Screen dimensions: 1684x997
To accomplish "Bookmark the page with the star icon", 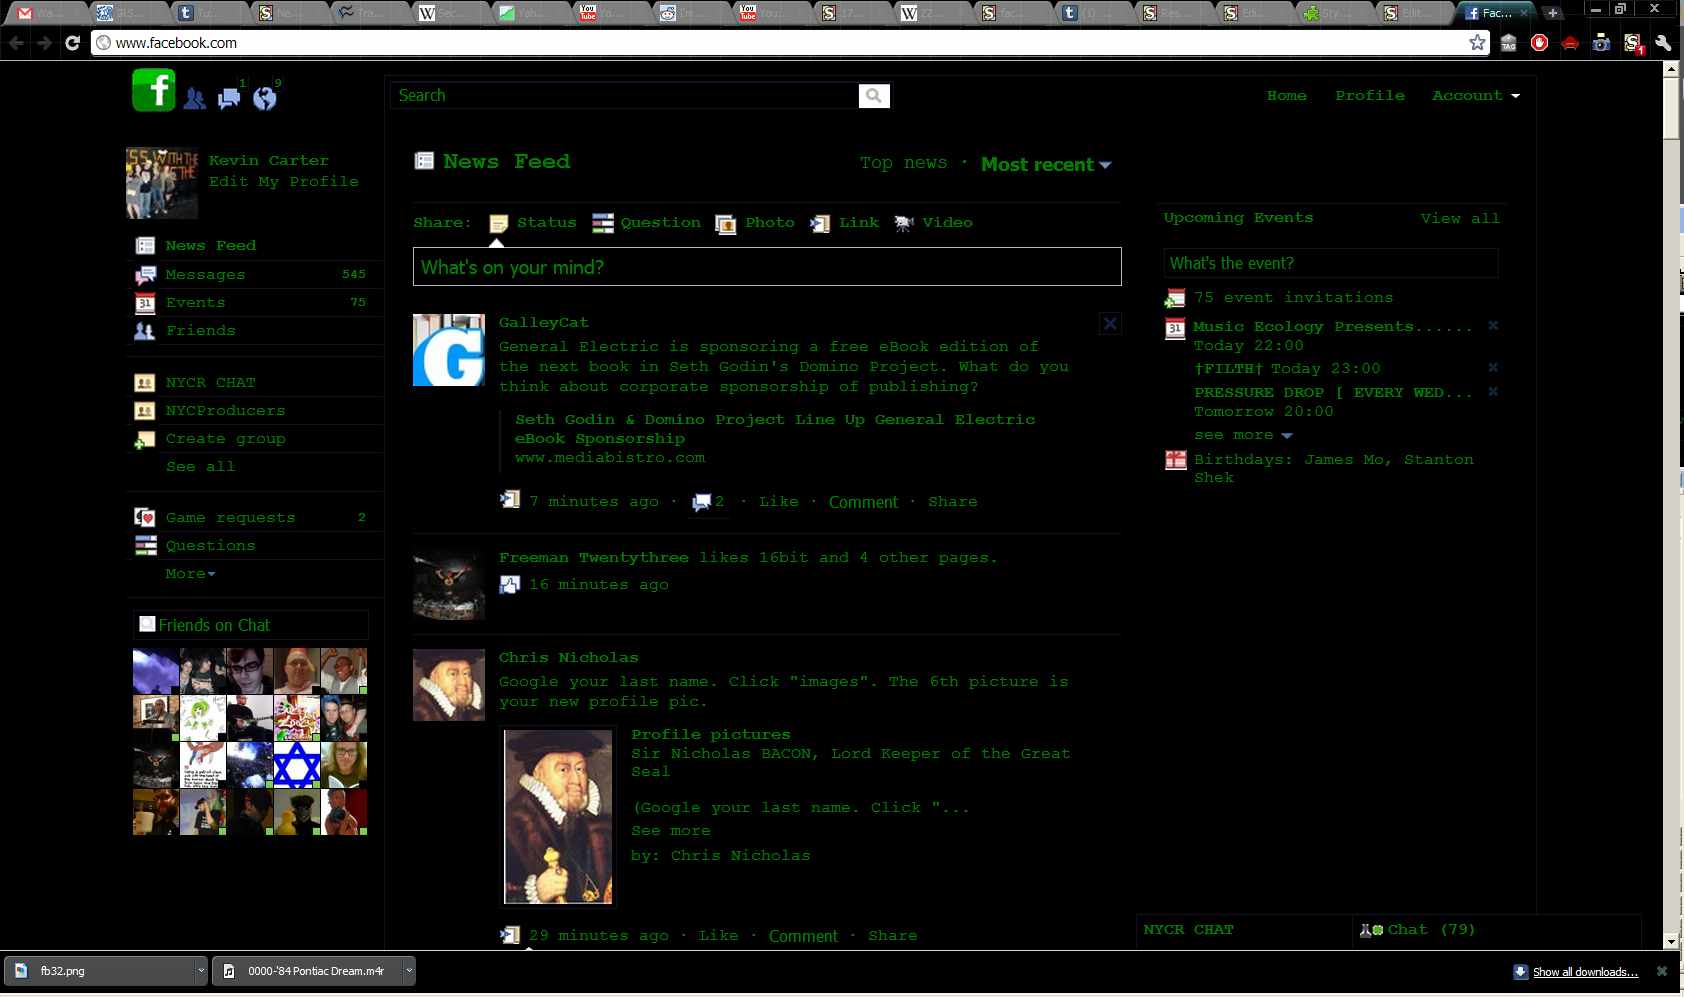I will pyautogui.click(x=1477, y=43).
